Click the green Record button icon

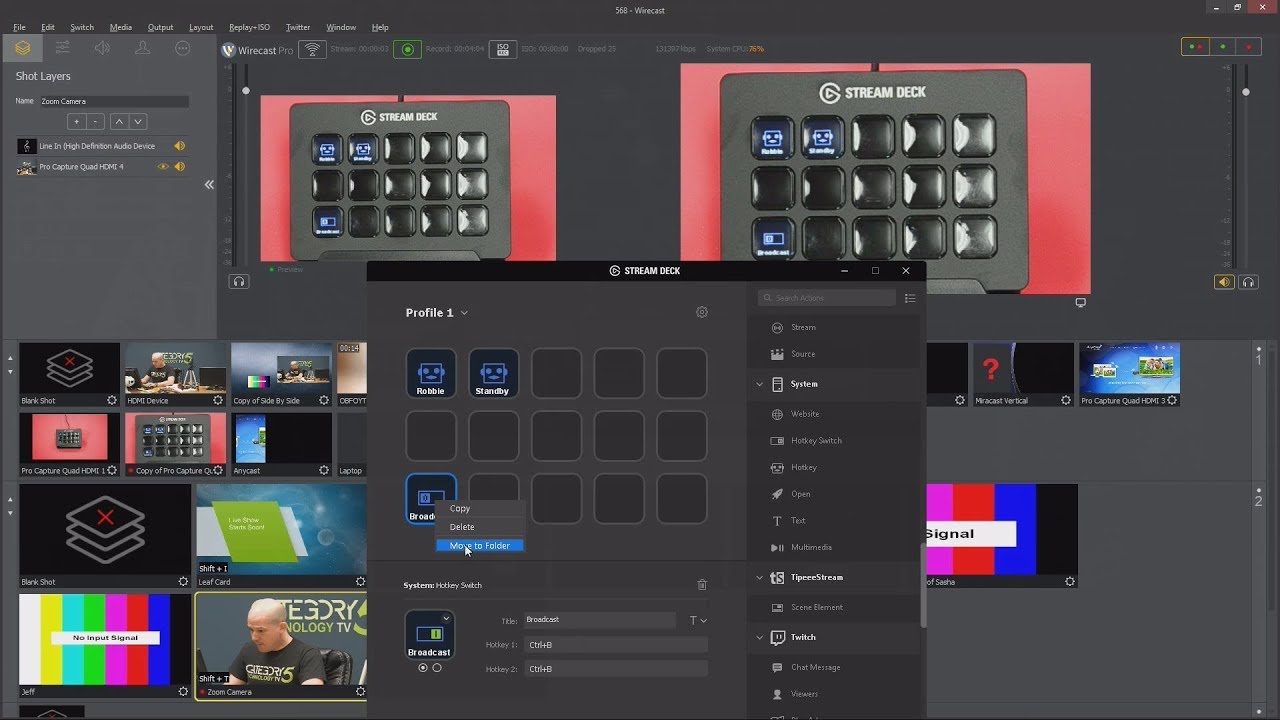407,49
